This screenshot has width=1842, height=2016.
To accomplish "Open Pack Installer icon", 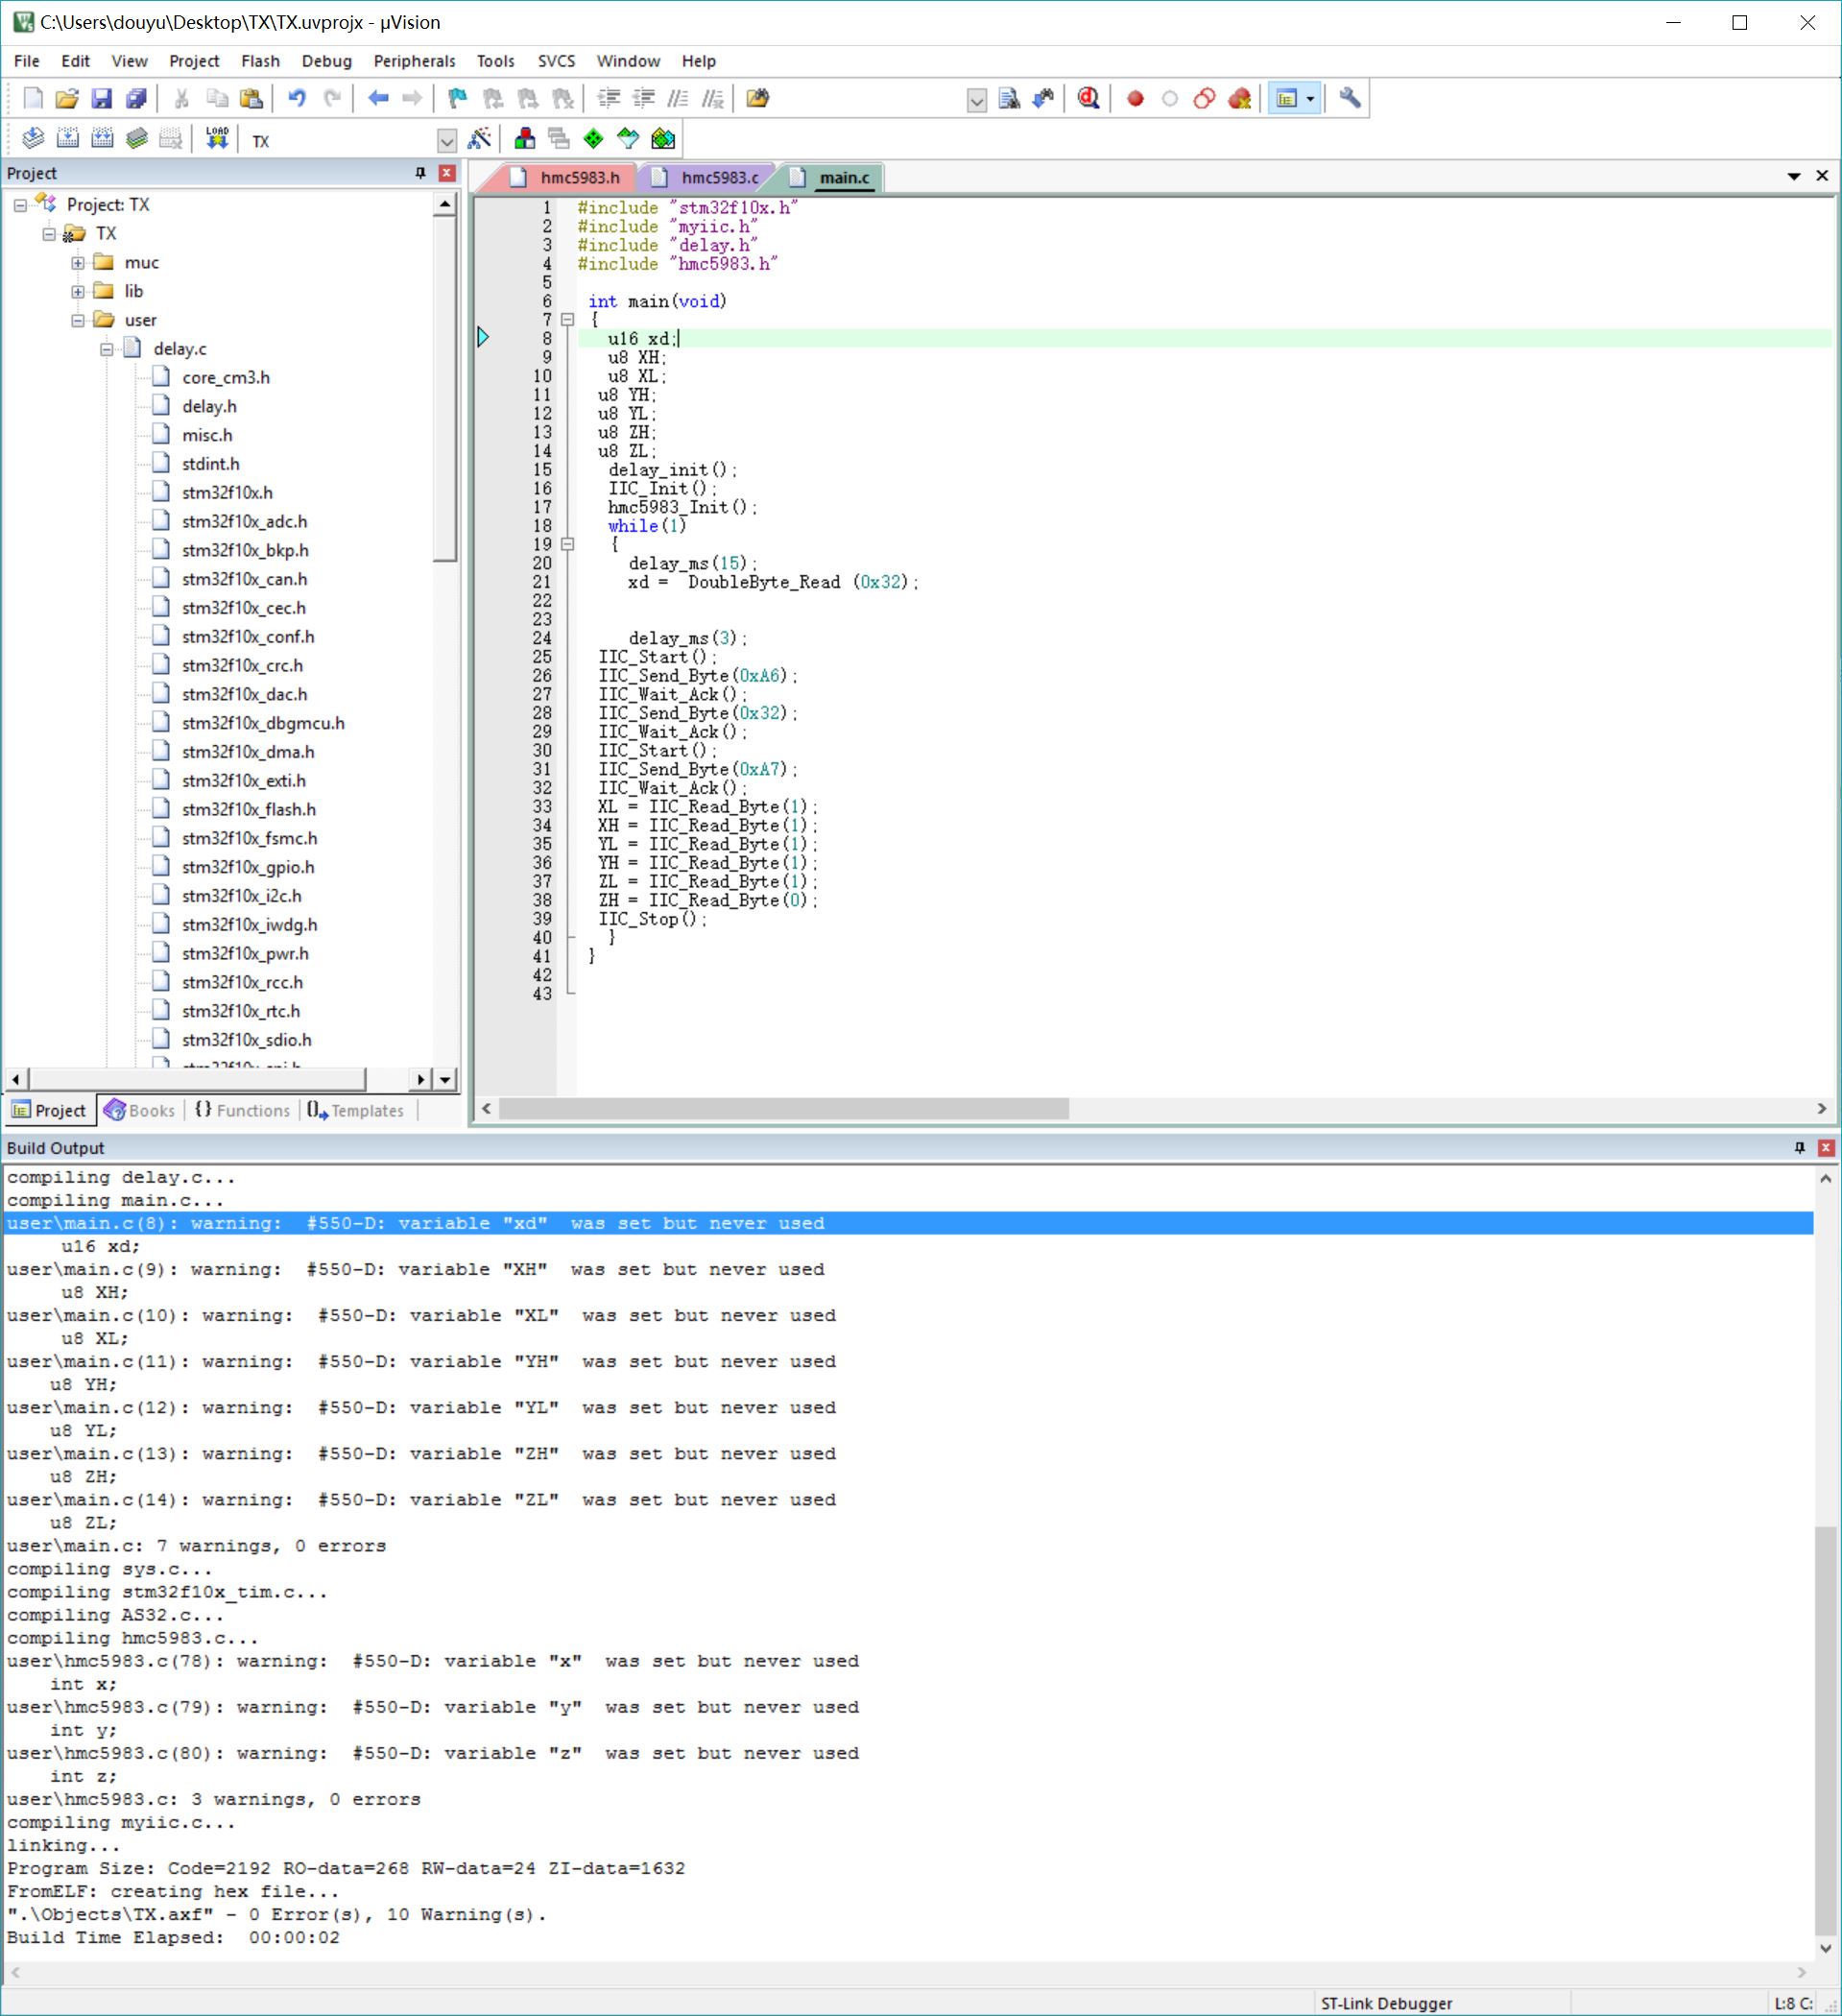I will [663, 138].
